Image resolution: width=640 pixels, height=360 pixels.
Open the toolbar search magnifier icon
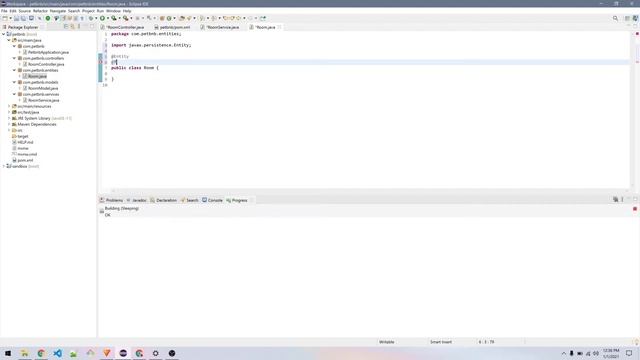pyautogui.click(x=615, y=18)
